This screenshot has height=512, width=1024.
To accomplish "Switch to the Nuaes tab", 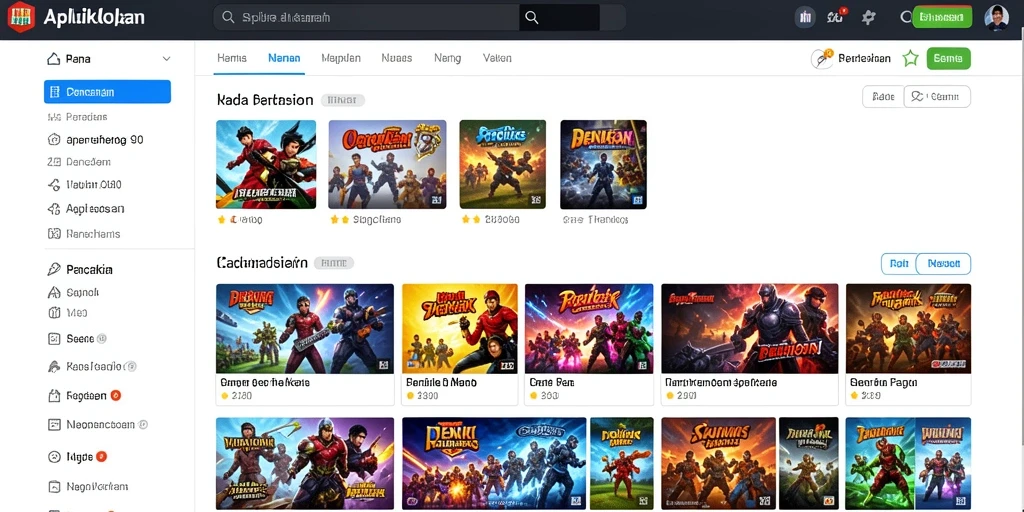I will tap(396, 58).
